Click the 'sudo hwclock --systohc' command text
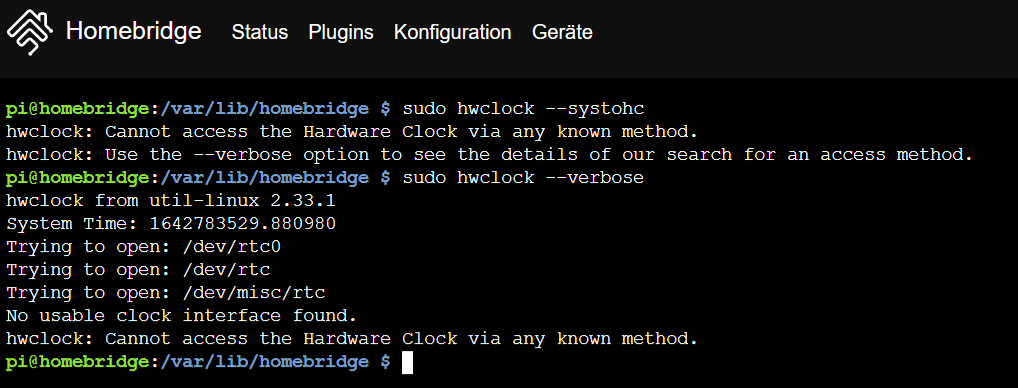 pos(523,108)
